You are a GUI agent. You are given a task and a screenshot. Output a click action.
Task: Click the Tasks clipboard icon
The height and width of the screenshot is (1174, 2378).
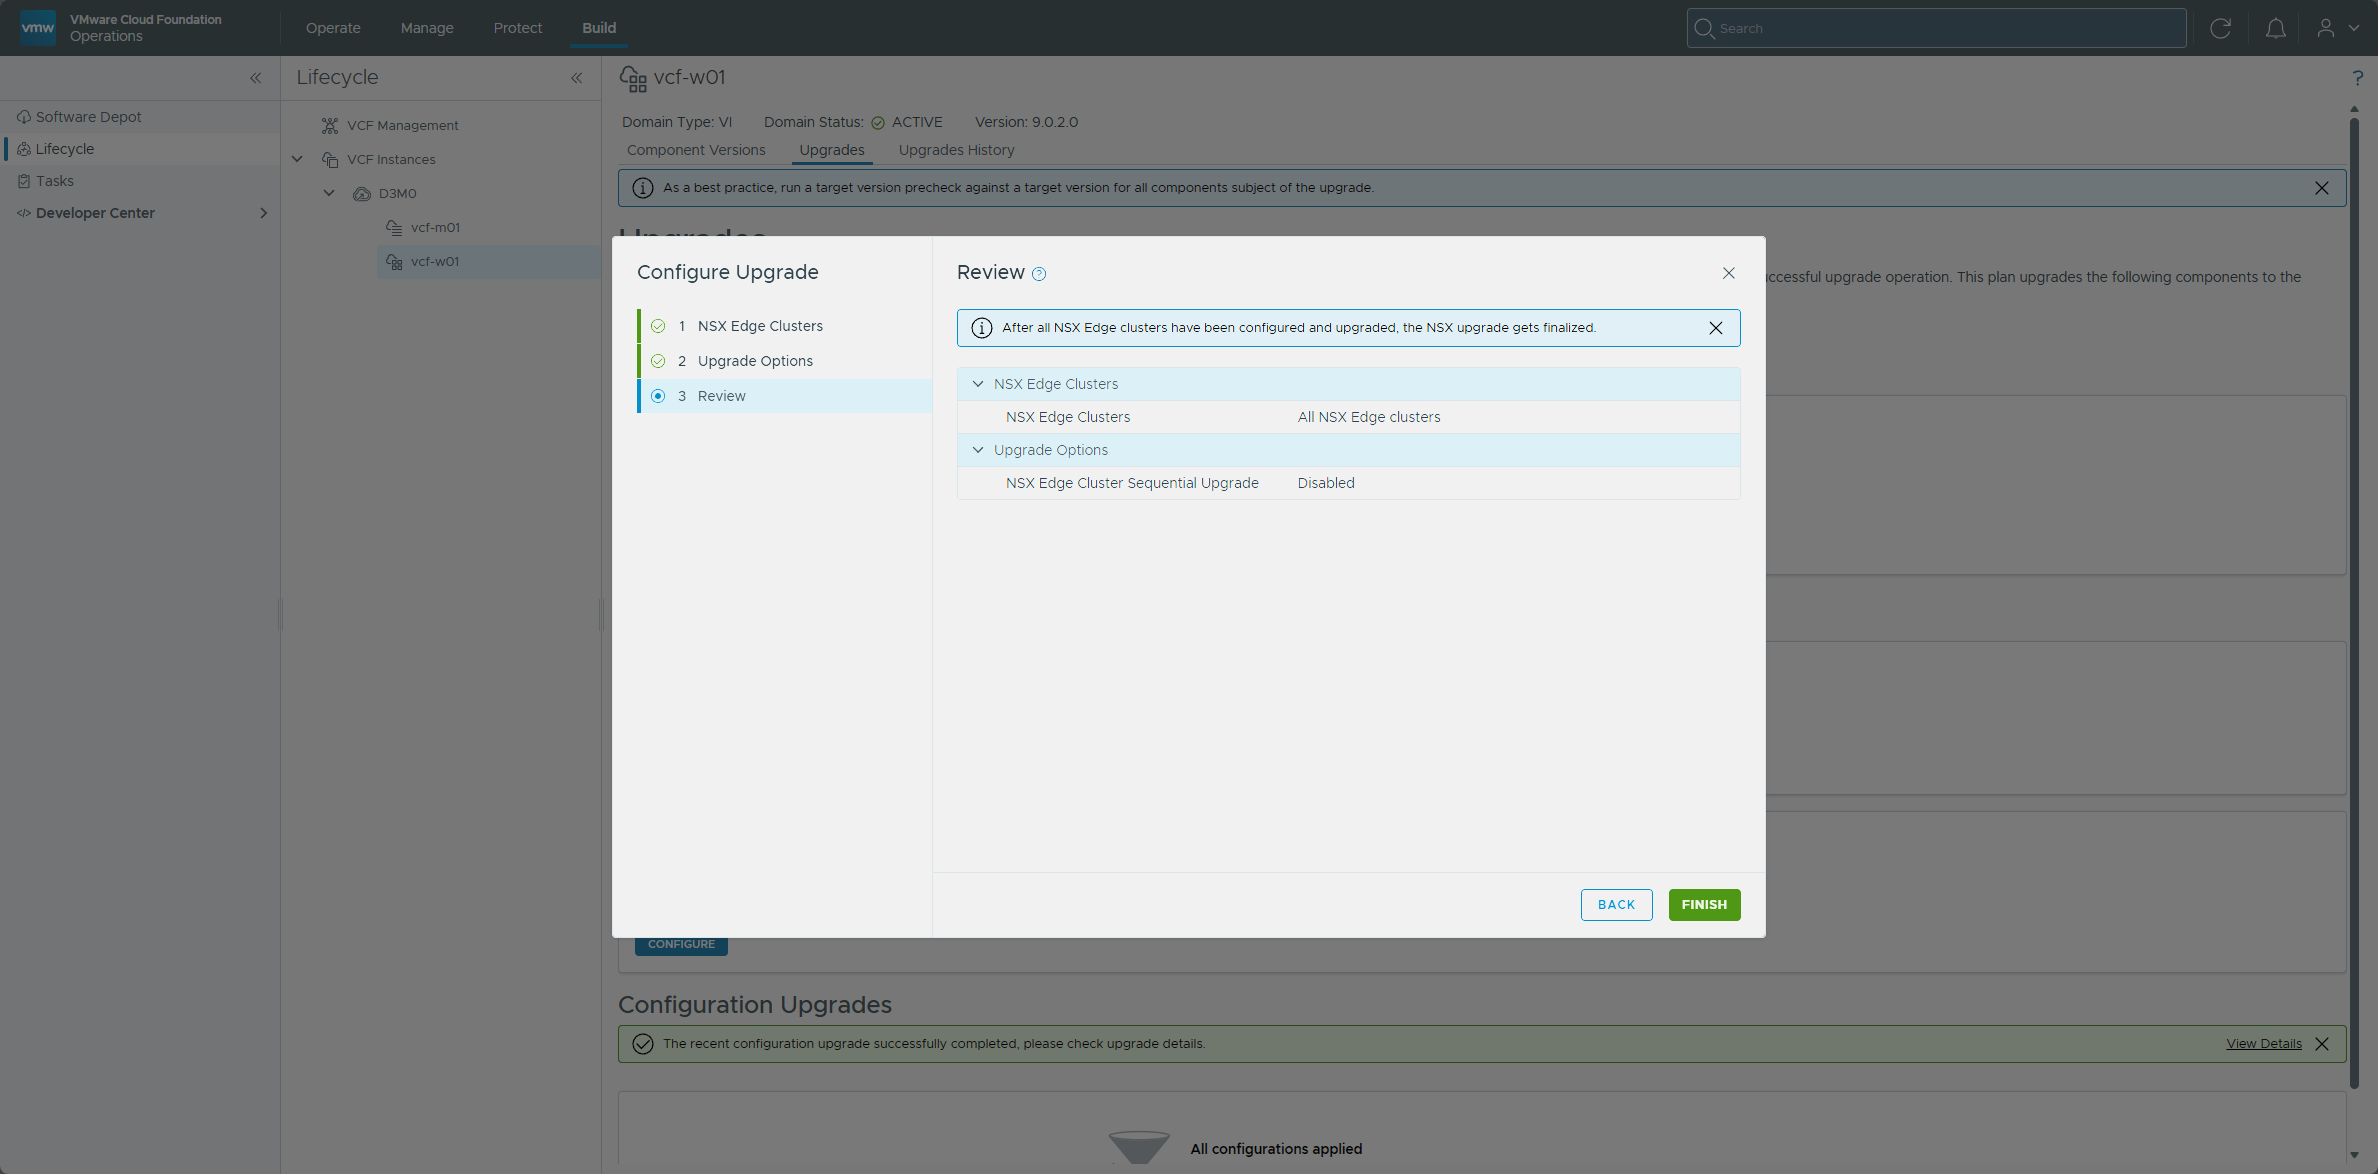pyautogui.click(x=24, y=181)
